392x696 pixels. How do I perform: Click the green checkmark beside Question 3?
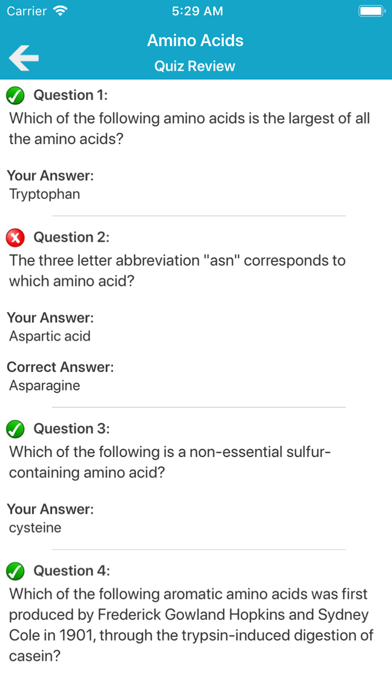[15, 429]
